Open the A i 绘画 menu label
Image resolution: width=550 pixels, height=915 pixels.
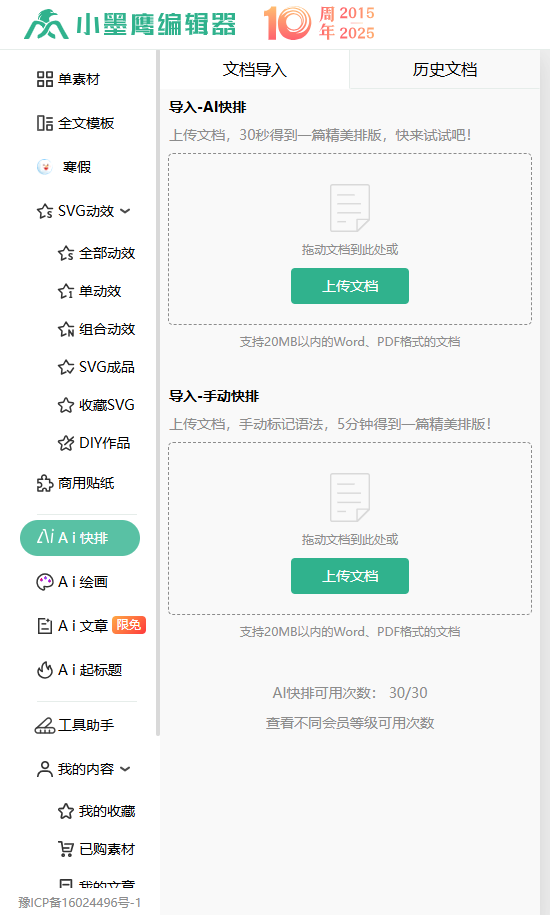pos(83,582)
